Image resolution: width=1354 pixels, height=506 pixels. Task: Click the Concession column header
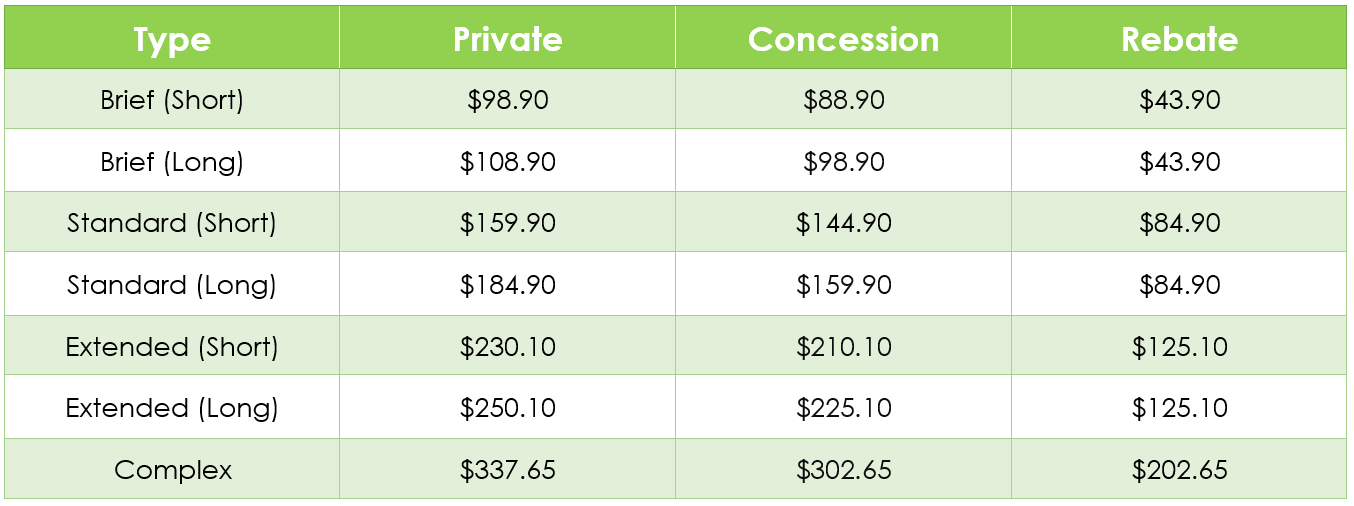(844, 39)
